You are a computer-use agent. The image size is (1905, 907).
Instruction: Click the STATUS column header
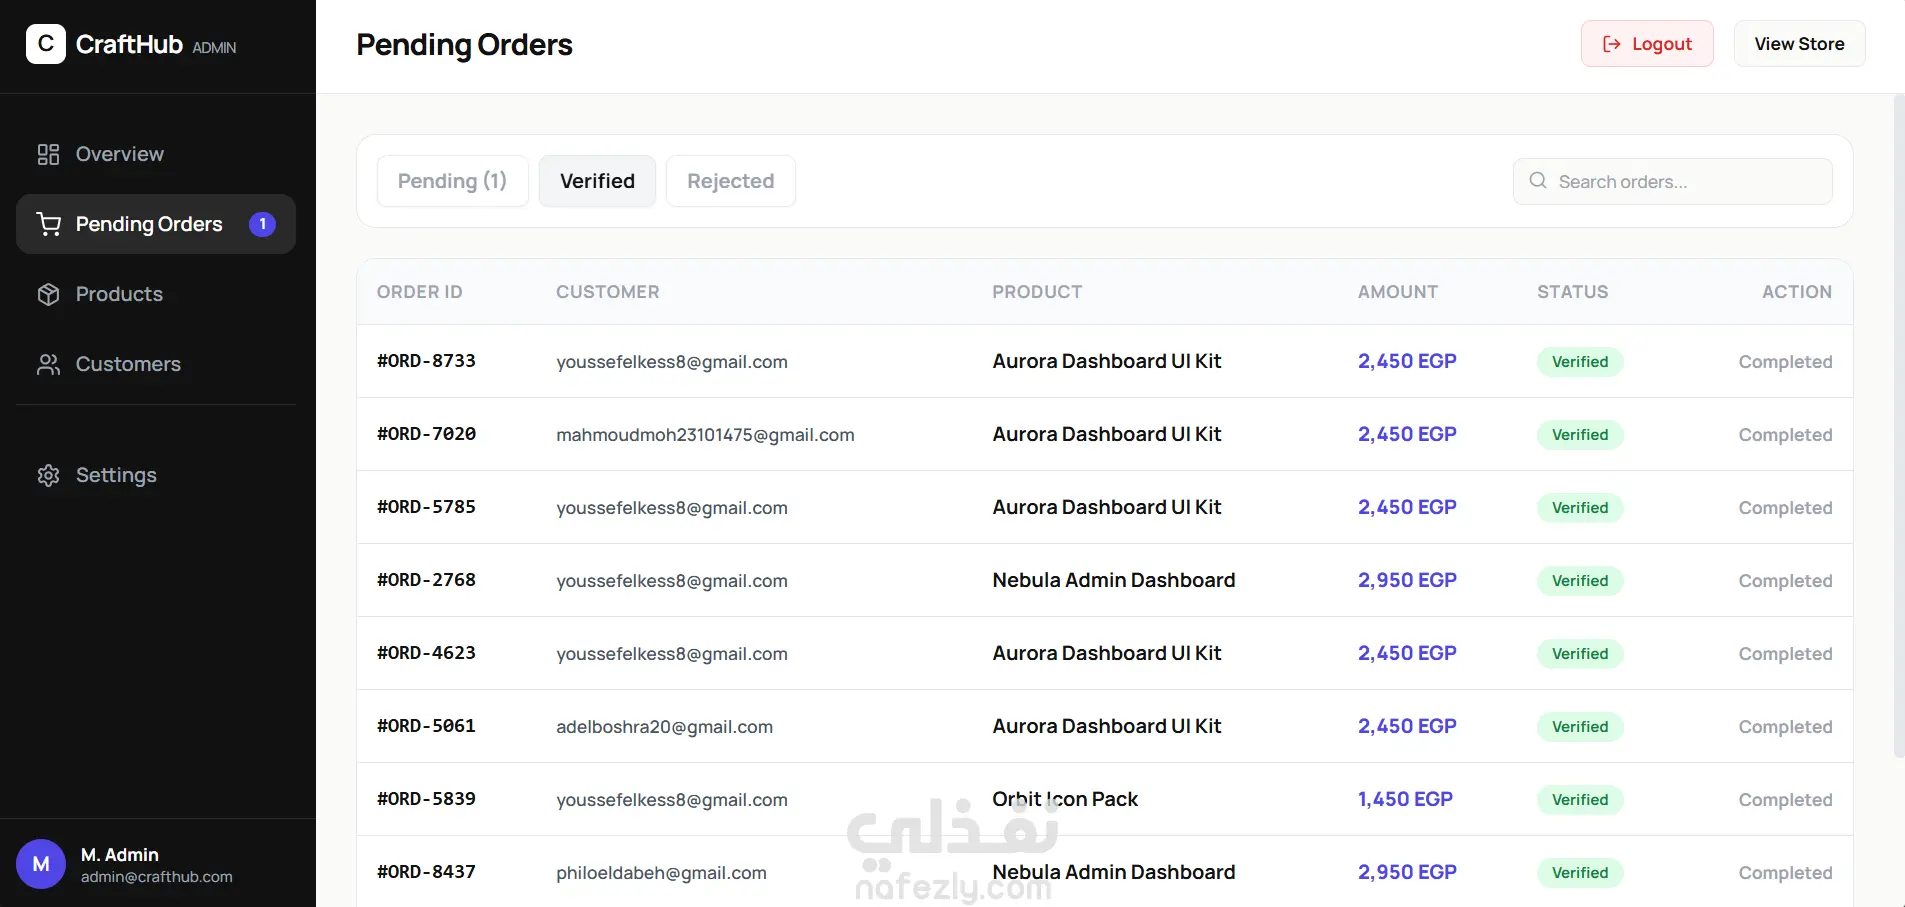coord(1573,292)
